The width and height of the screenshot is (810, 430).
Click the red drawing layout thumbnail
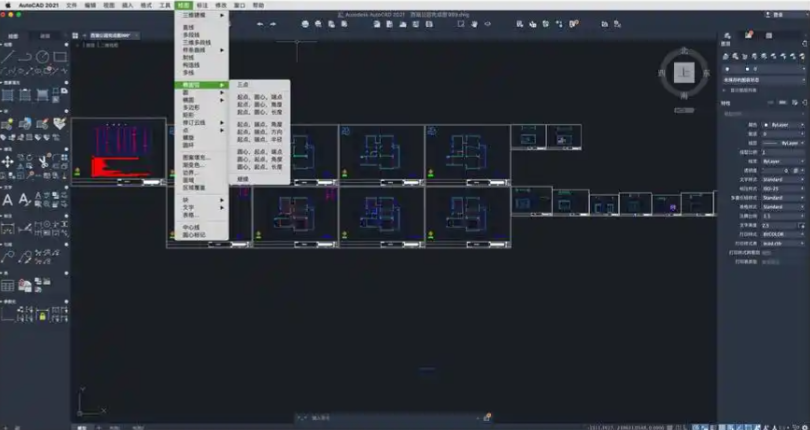pos(119,150)
